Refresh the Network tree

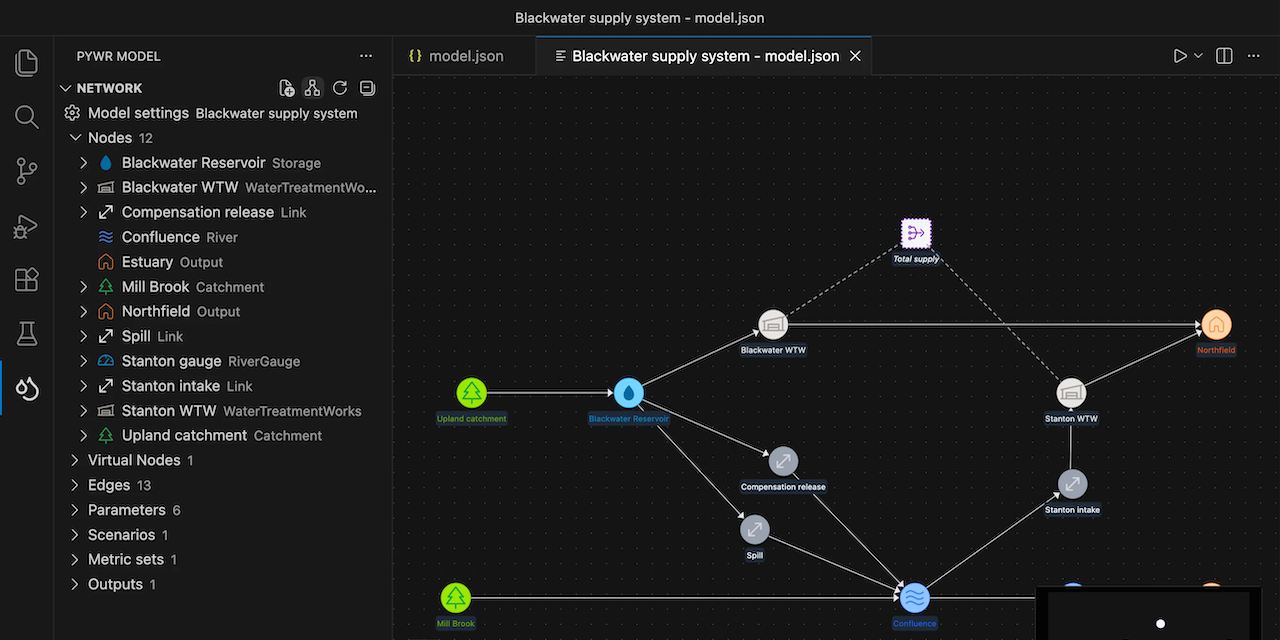340,88
